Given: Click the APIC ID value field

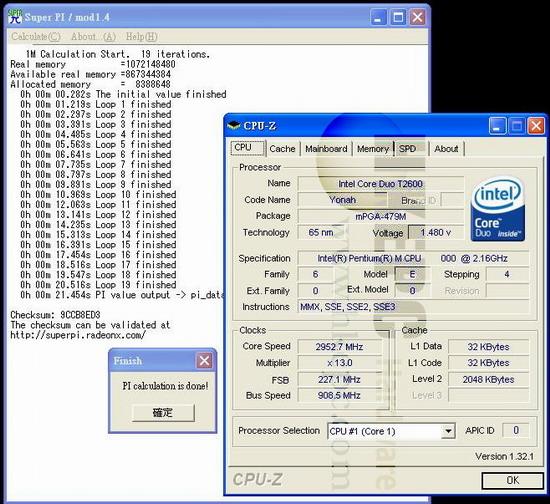Looking at the screenshot, I should pos(516,430).
